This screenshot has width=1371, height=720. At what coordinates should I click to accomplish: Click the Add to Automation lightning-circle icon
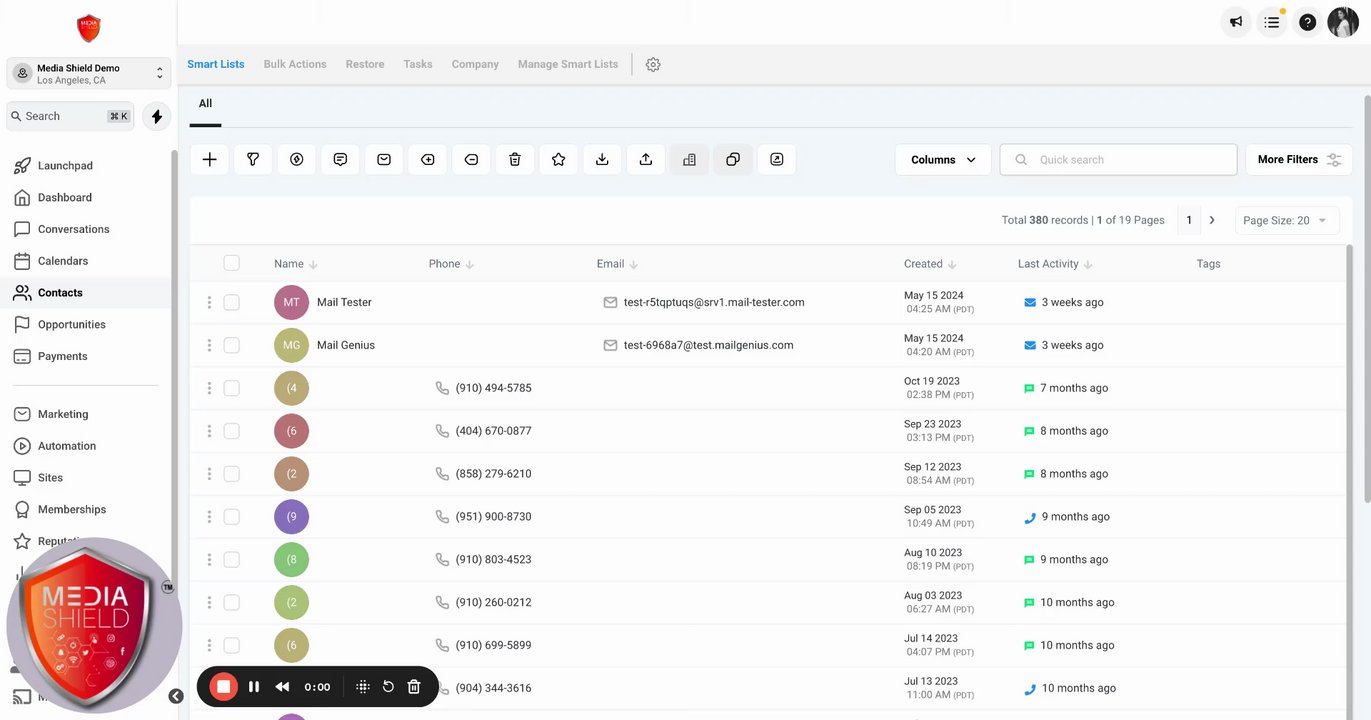tap(297, 160)
